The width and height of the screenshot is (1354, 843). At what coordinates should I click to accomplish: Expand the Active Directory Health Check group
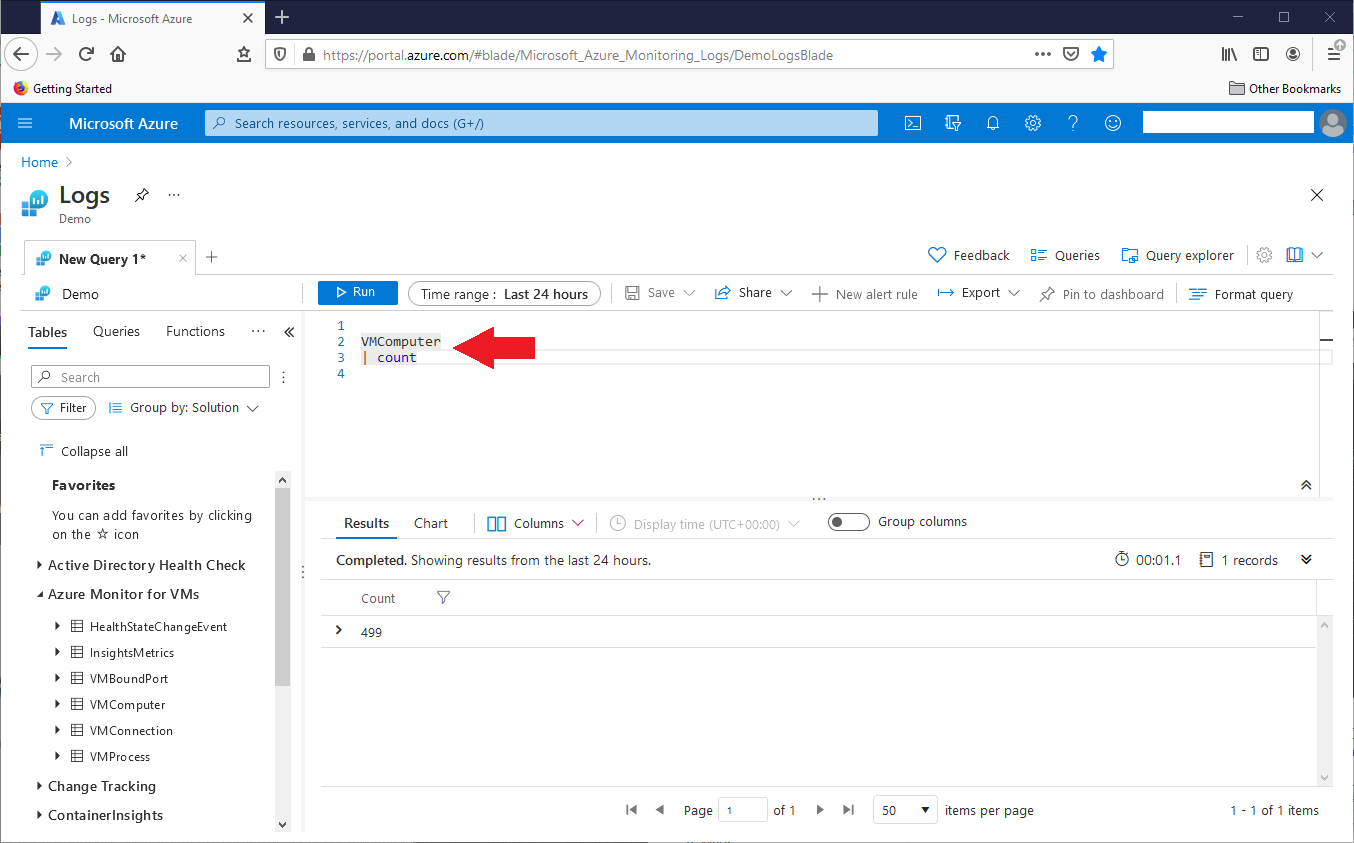pos(39,565)
